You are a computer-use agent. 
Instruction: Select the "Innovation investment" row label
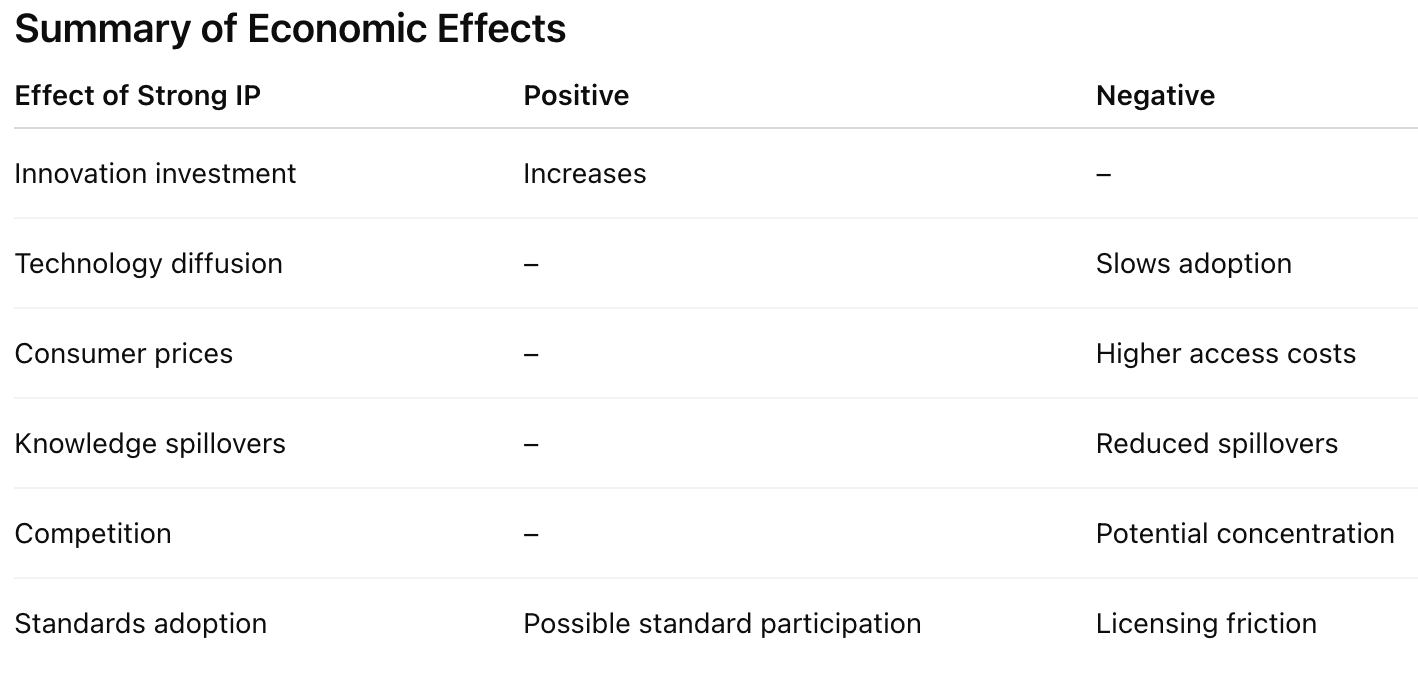(155, 174)
